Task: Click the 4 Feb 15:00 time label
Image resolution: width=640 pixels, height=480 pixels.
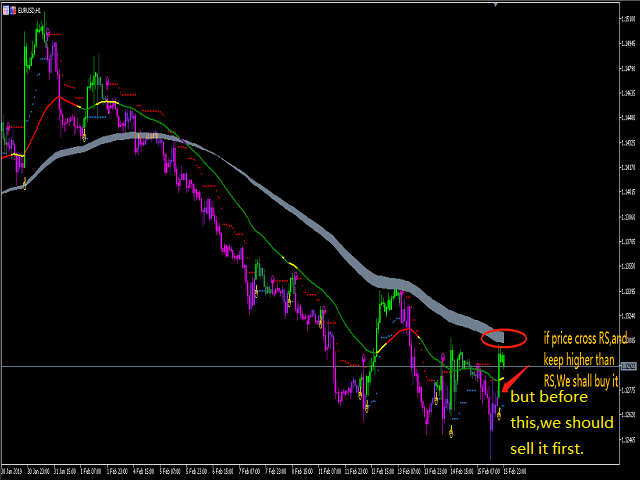Action: click(x=143, y=471)
